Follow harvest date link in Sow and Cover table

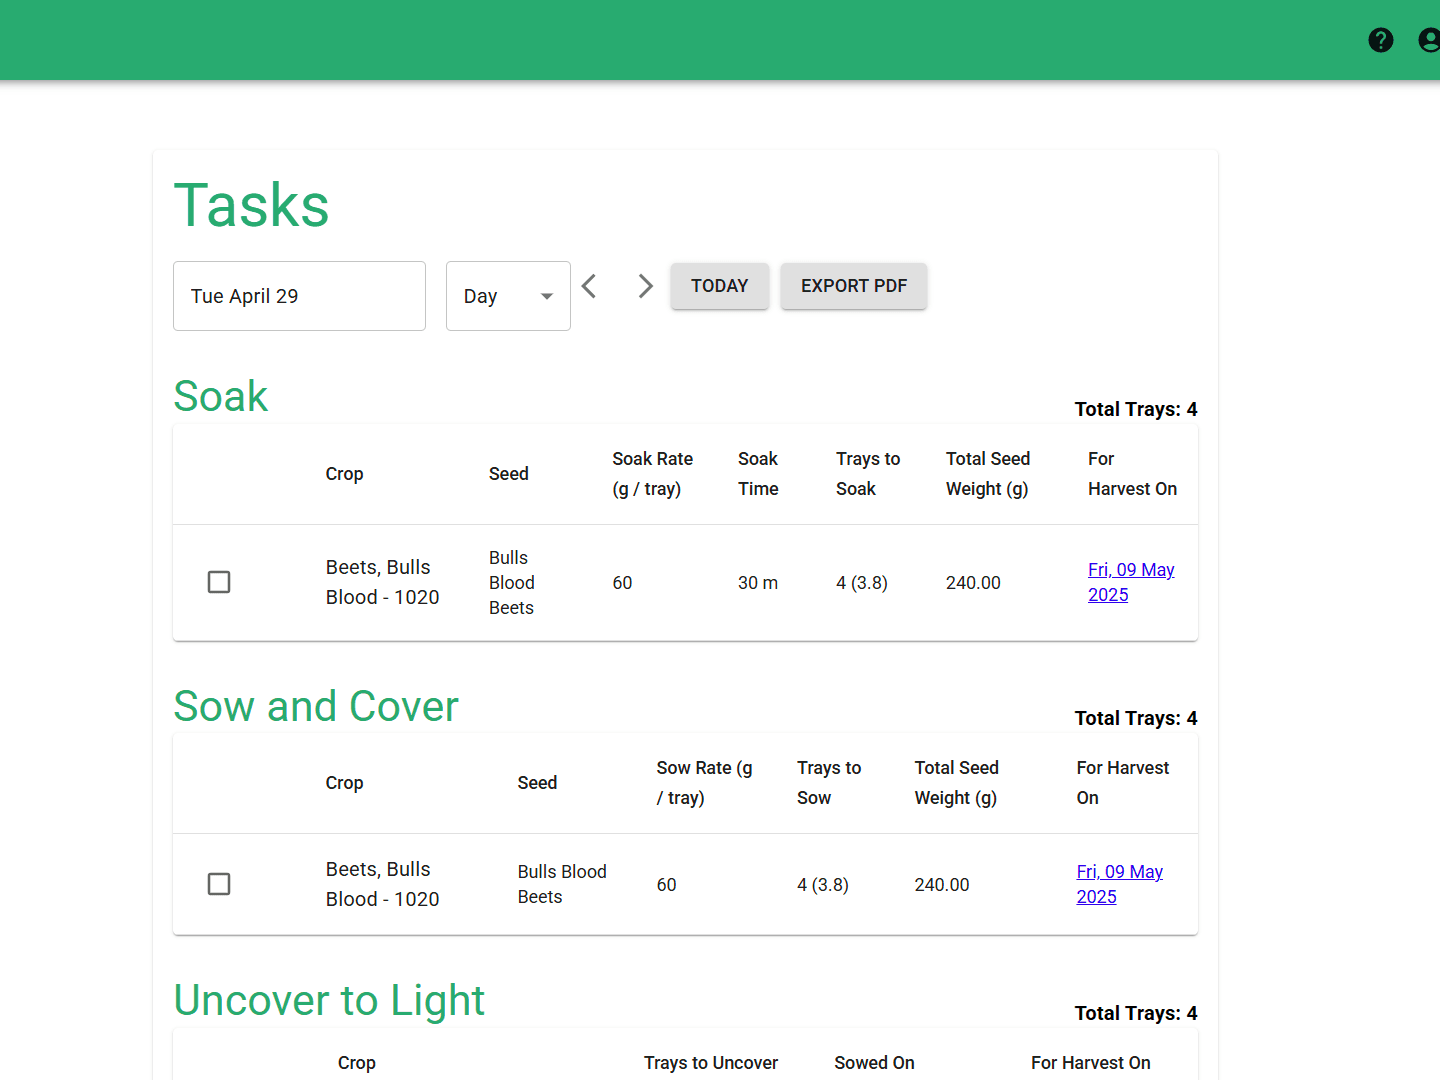[1119, 883]
